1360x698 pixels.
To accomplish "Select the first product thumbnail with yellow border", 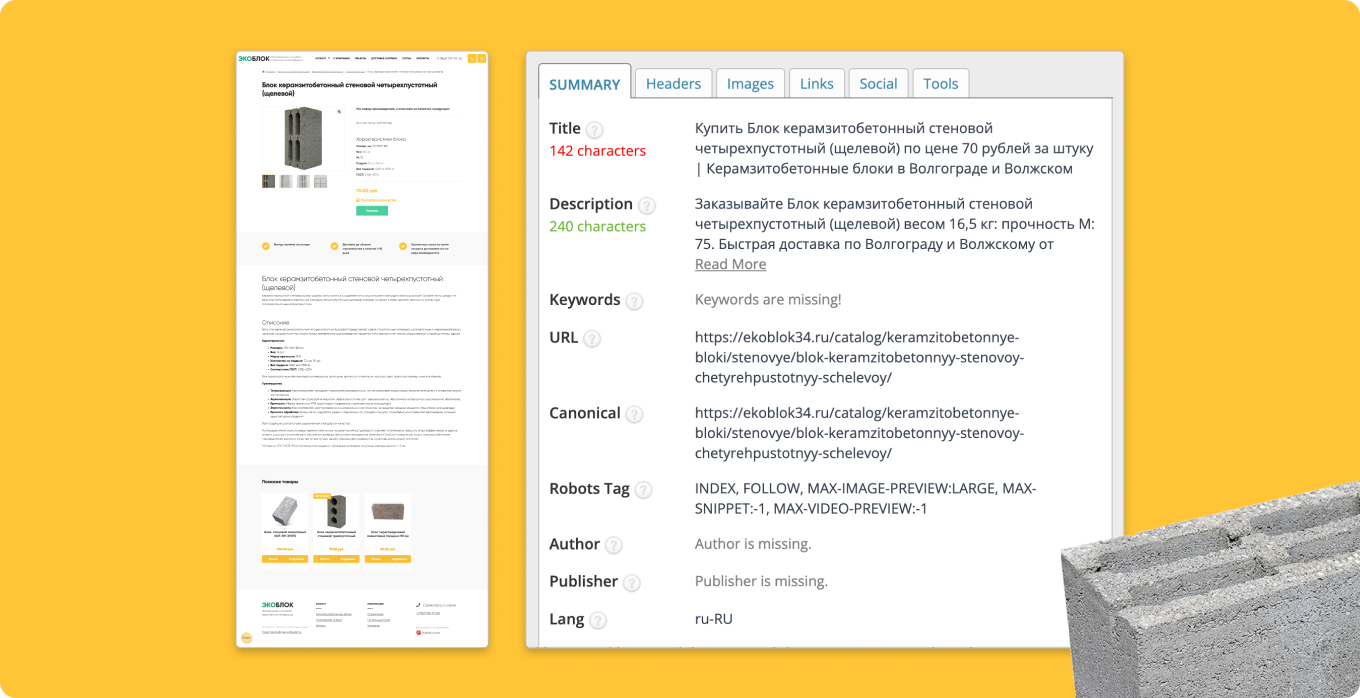I will (268, 181).
